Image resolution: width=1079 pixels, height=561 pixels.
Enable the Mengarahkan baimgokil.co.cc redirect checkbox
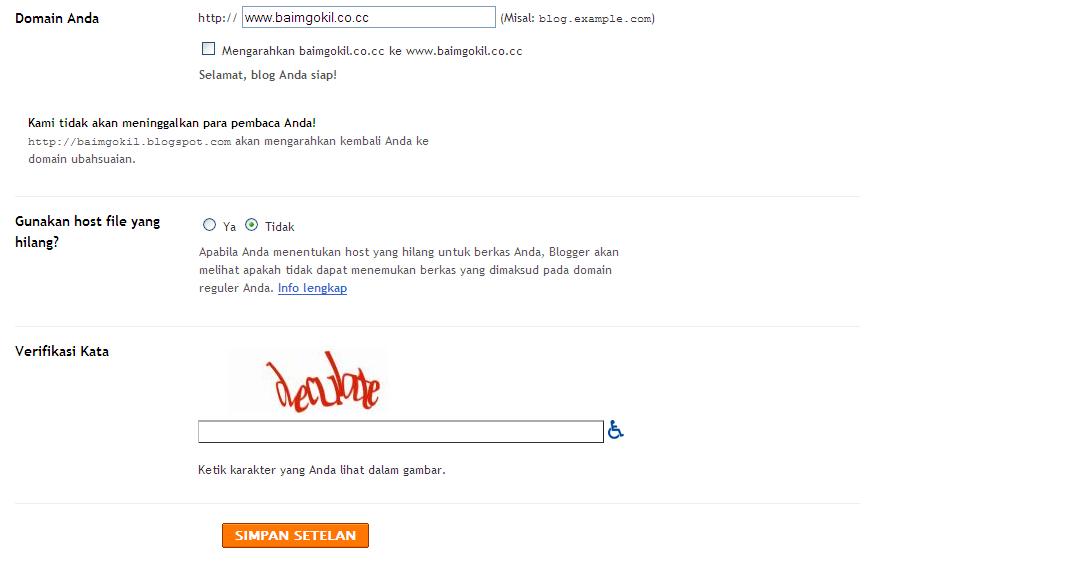208,49
